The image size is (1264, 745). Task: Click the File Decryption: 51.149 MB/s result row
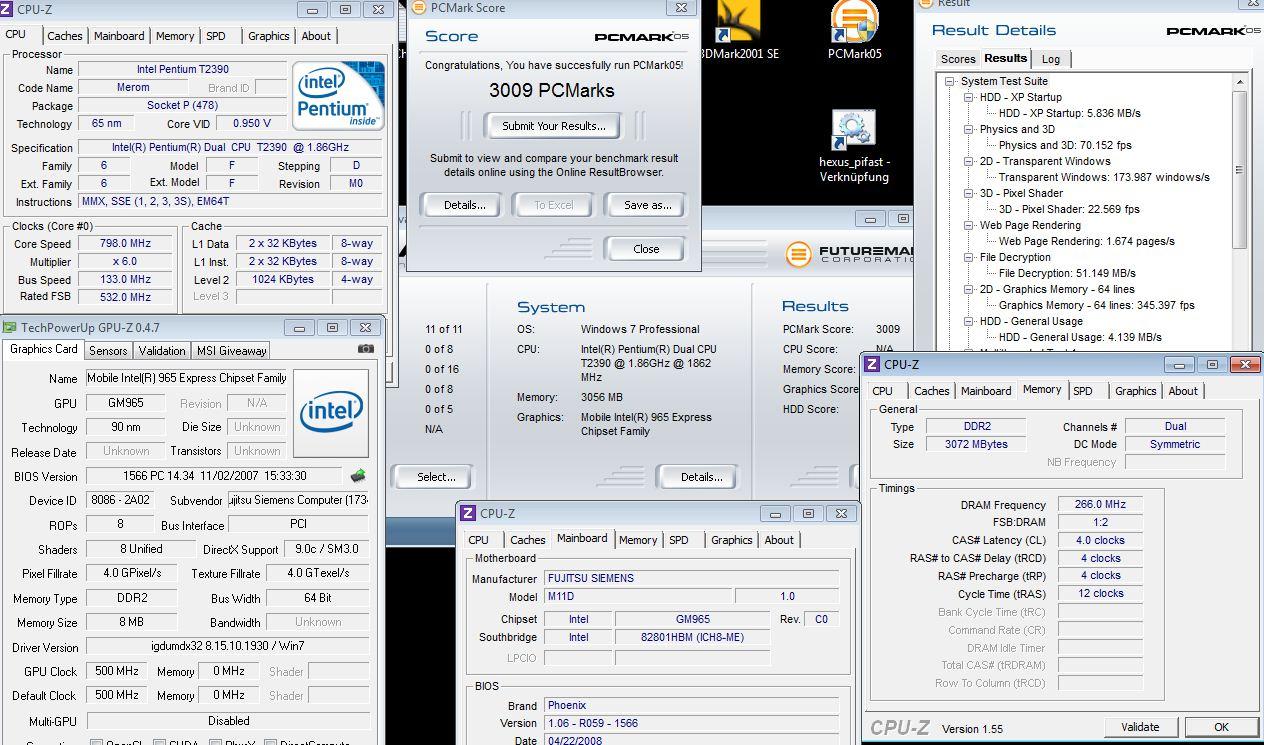coord(1067,273)
